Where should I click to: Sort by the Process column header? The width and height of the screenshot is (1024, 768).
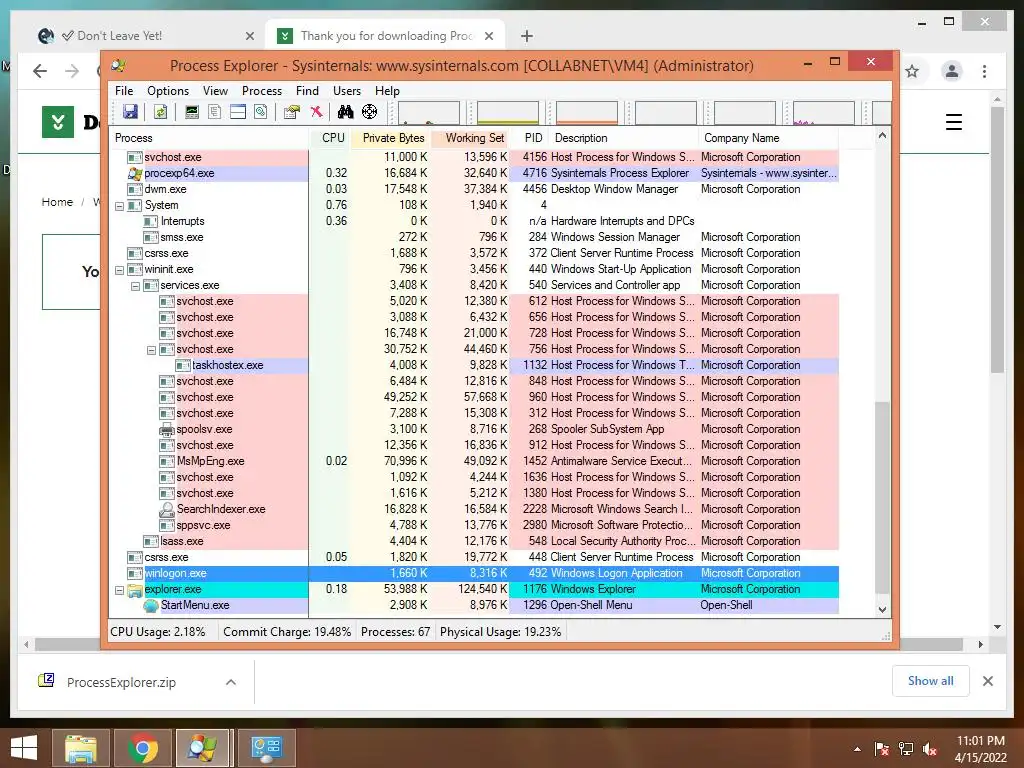tap(209, 138)
